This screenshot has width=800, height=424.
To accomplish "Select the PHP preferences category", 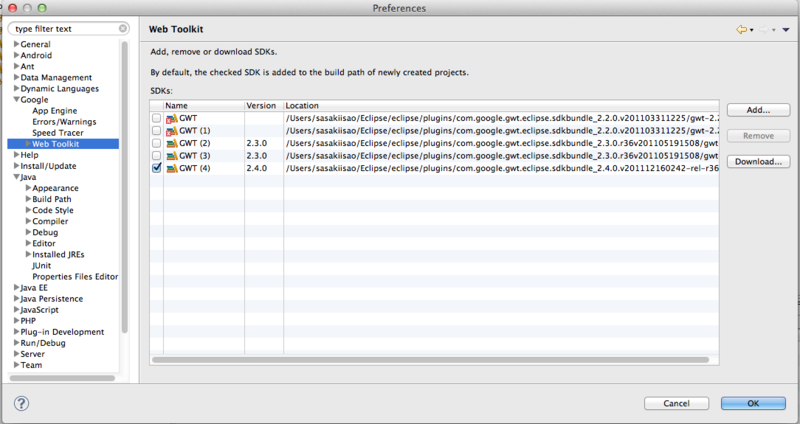I will (x=28, y=321).
